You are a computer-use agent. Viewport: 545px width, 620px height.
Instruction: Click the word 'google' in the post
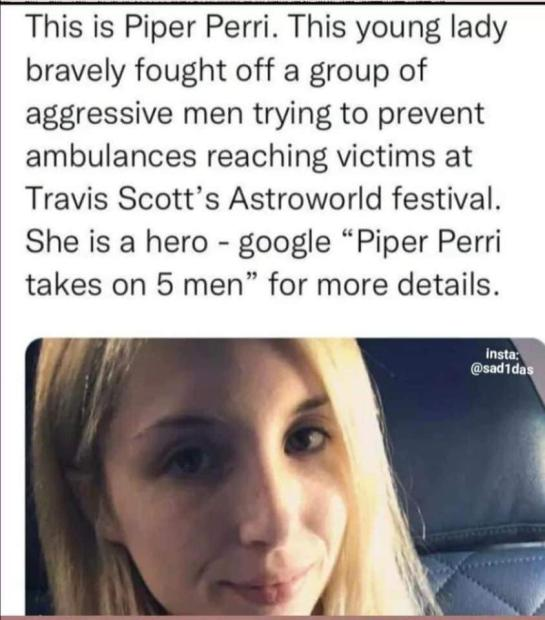pyautogui.click(x=284, y=243)
